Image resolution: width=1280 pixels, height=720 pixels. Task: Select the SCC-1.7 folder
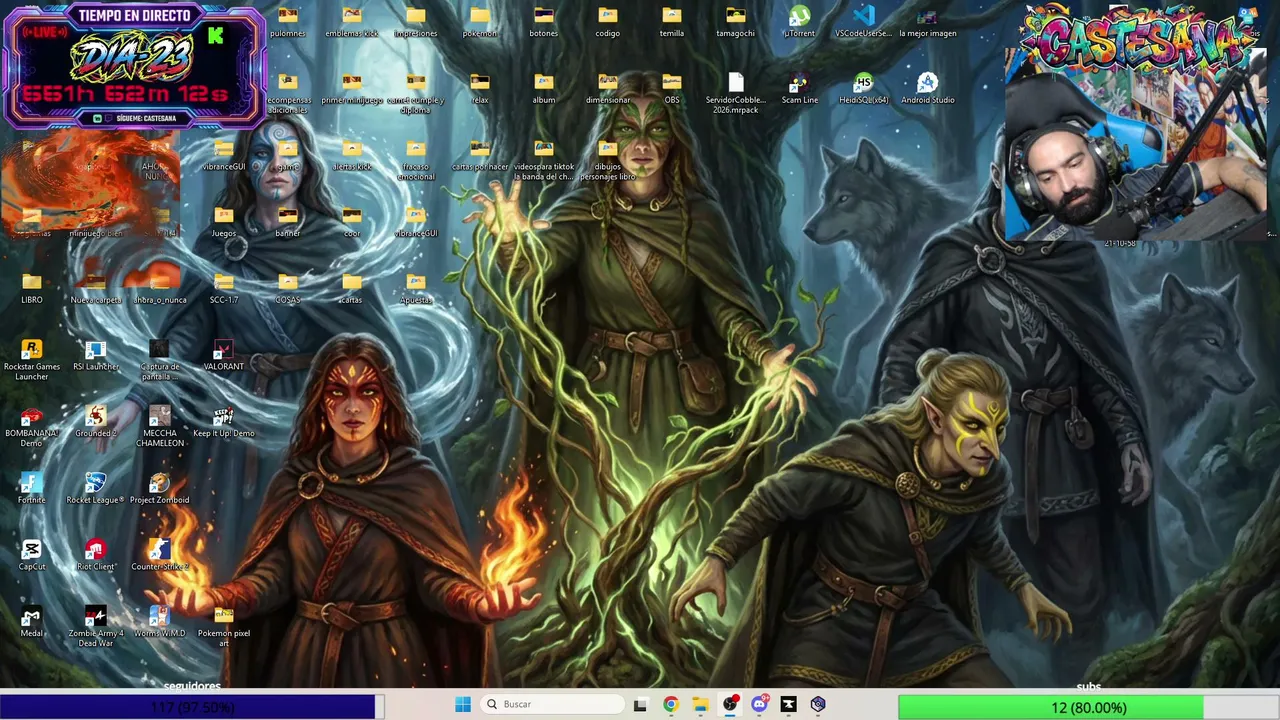click(x=224, y=289)
